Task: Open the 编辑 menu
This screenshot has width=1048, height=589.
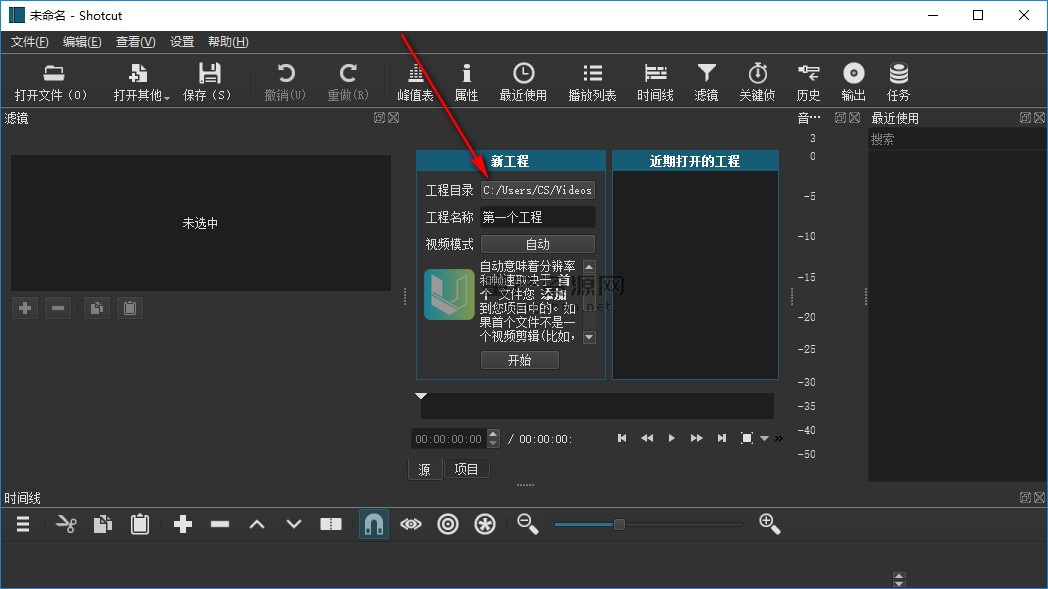Action: click(x=82, y=42)
